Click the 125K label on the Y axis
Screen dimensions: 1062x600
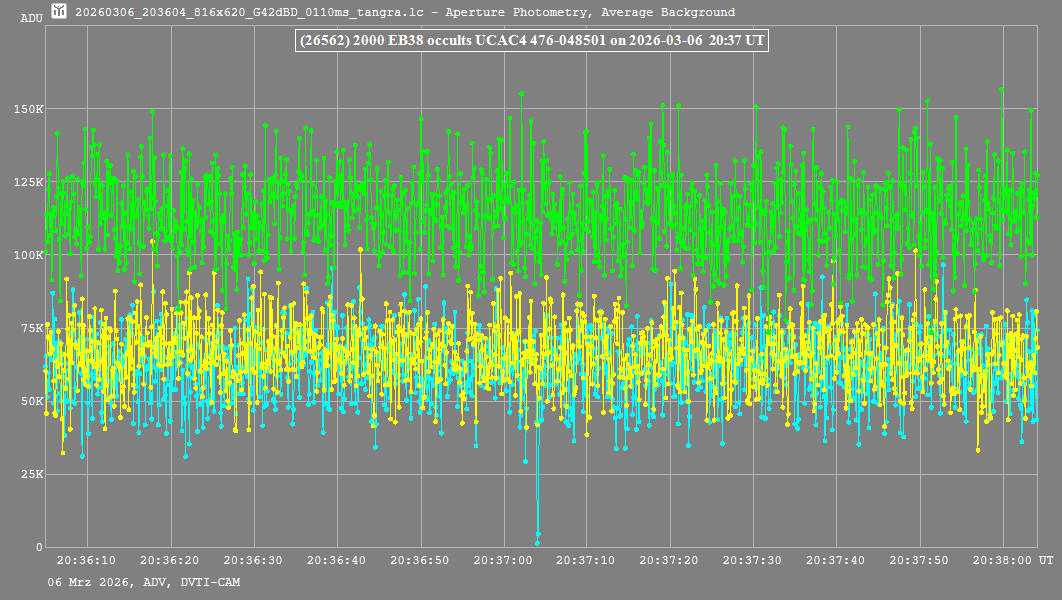(28, 182)
